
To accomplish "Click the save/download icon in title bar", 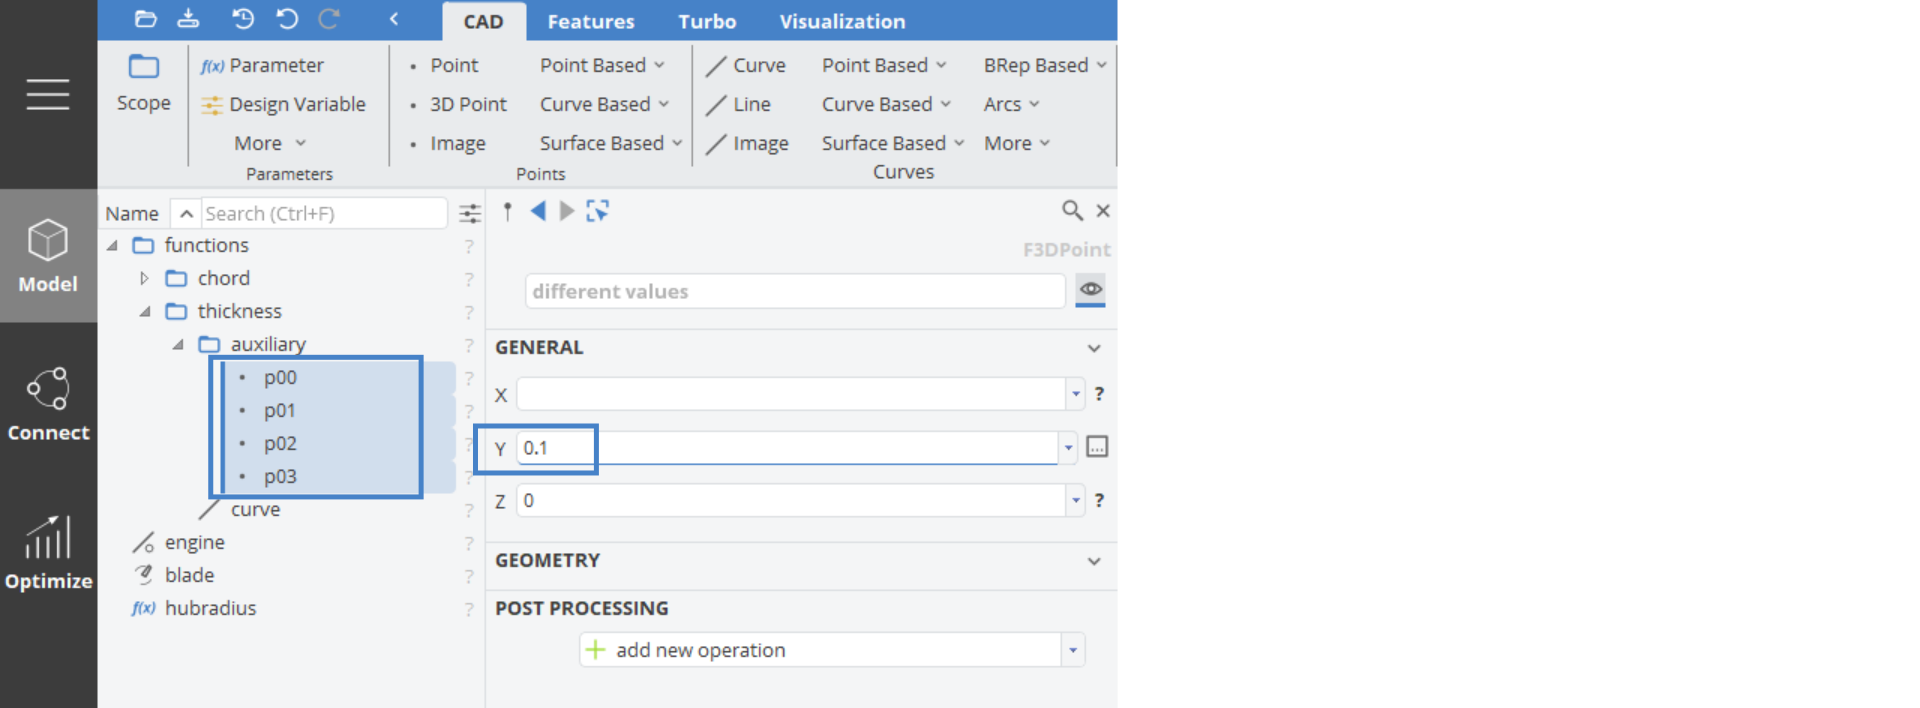I will coord(188,19).
